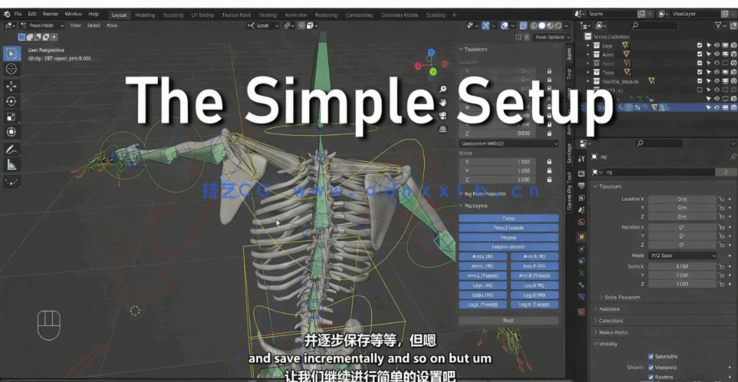Switch to the Geometry Nodes workspace tab

[x=399, y=15]
